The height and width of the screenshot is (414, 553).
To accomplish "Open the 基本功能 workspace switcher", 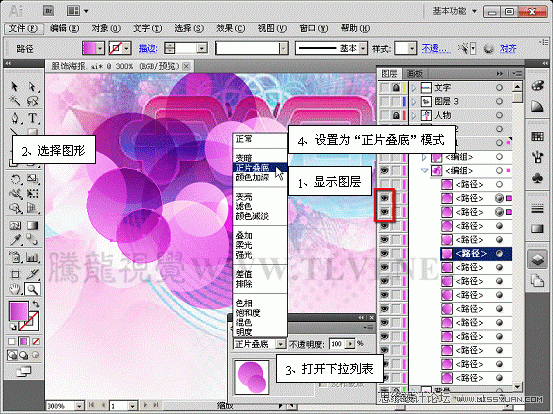I will 455,11.
